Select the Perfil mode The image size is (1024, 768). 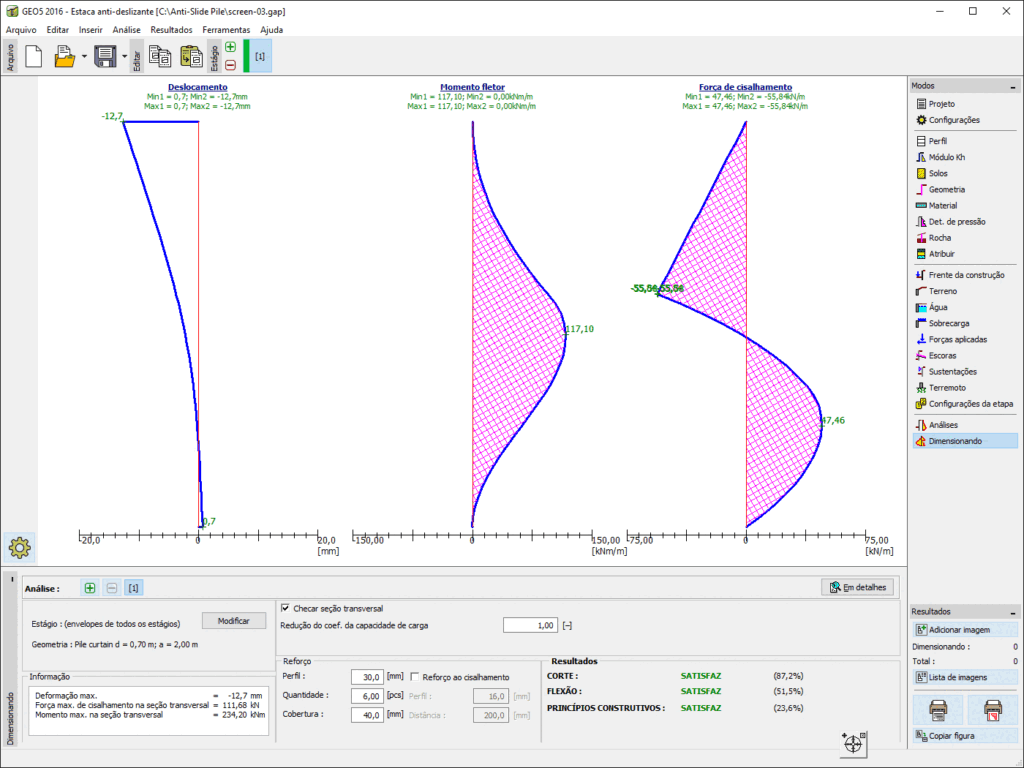pos(965,141)
